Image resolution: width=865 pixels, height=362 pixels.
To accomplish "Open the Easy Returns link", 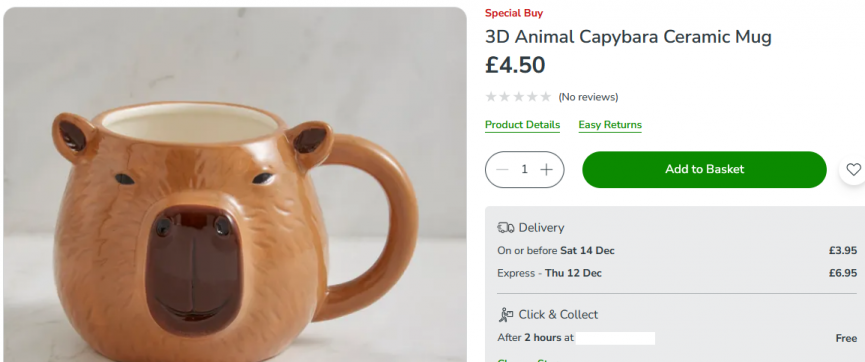I will click(610, 125).
